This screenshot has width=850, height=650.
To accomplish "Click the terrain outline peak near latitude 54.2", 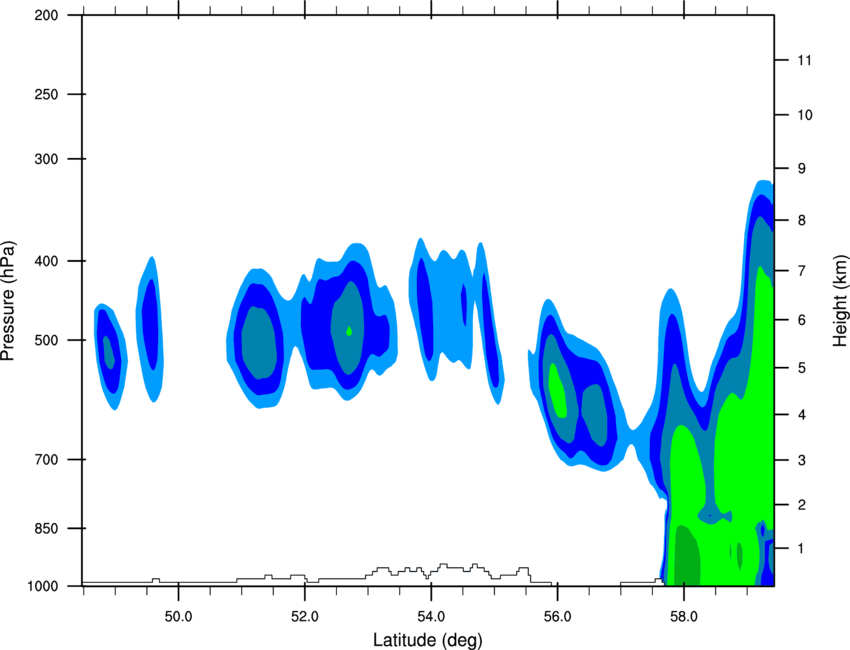I will pos(443,567).
